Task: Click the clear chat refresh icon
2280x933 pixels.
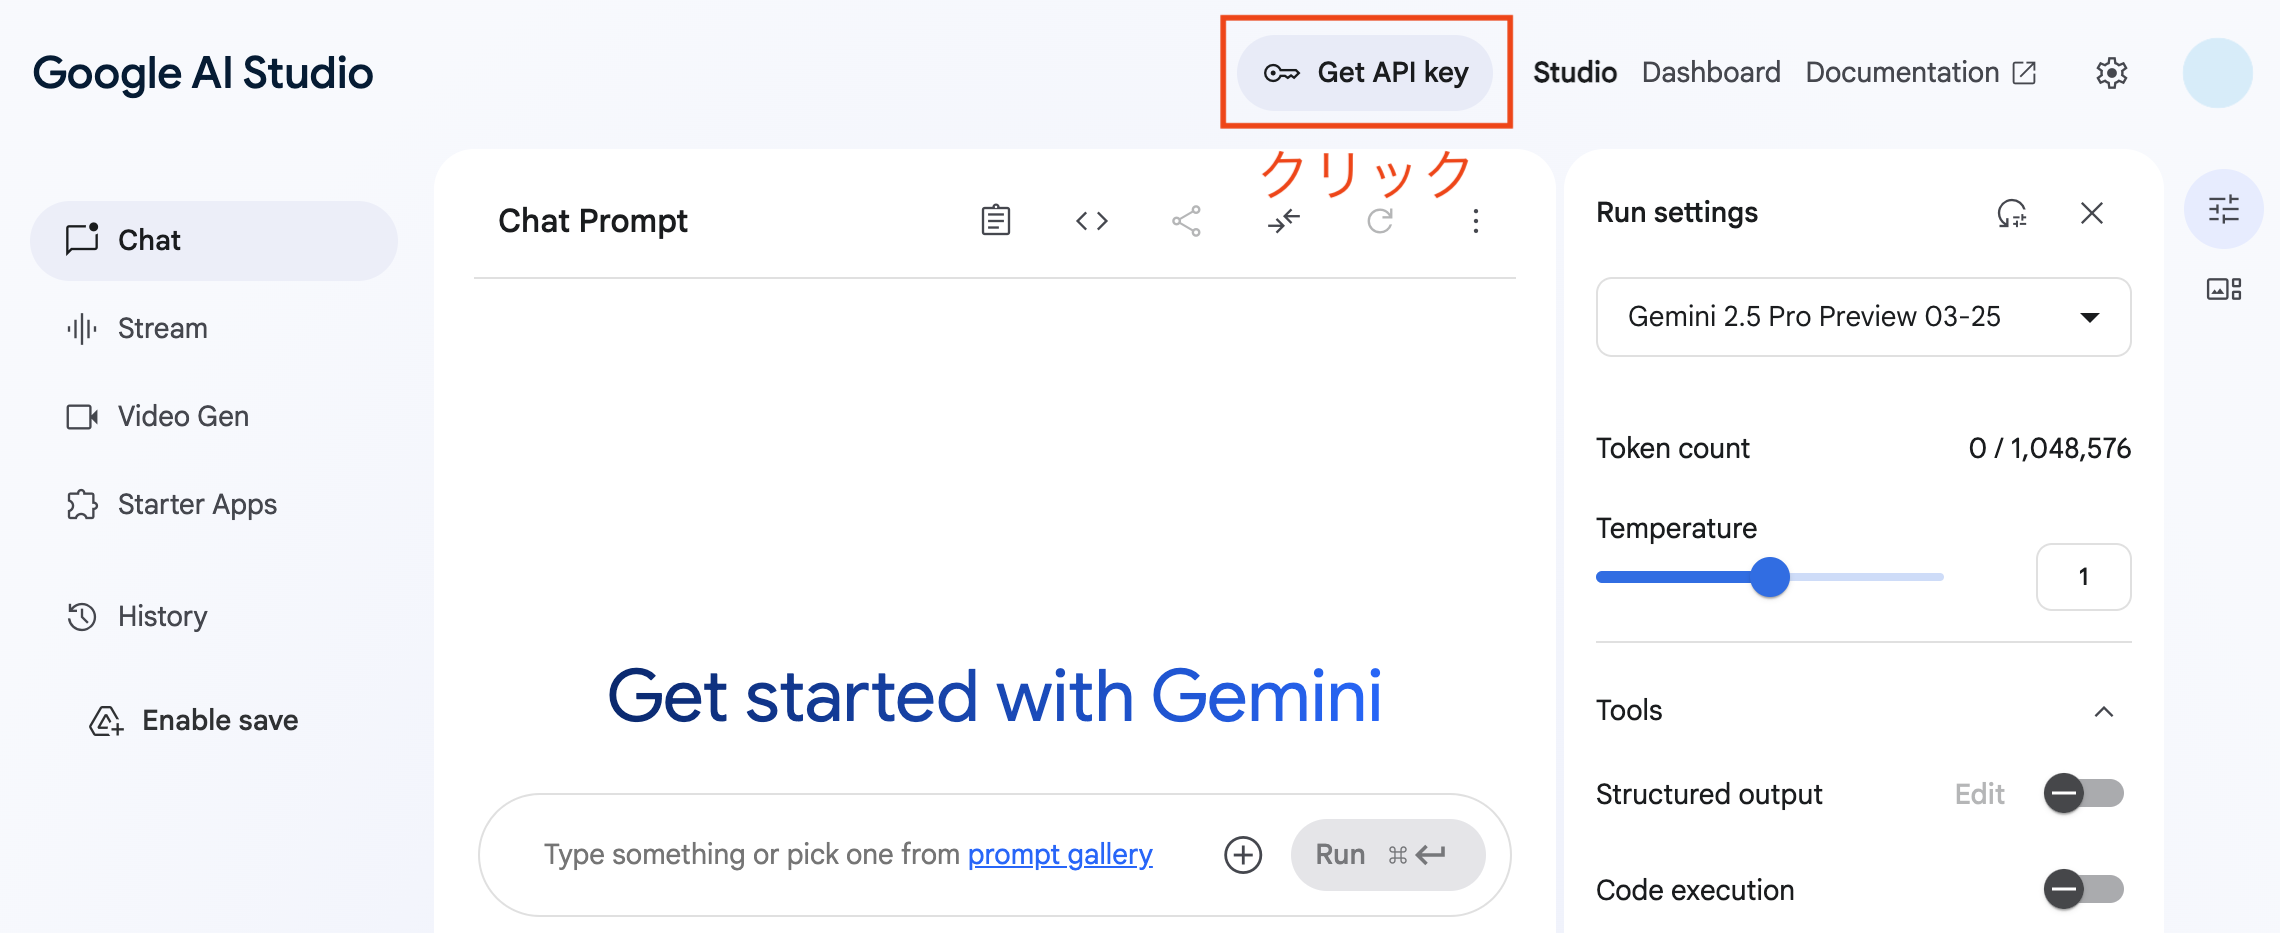Action: (1379, 220)
